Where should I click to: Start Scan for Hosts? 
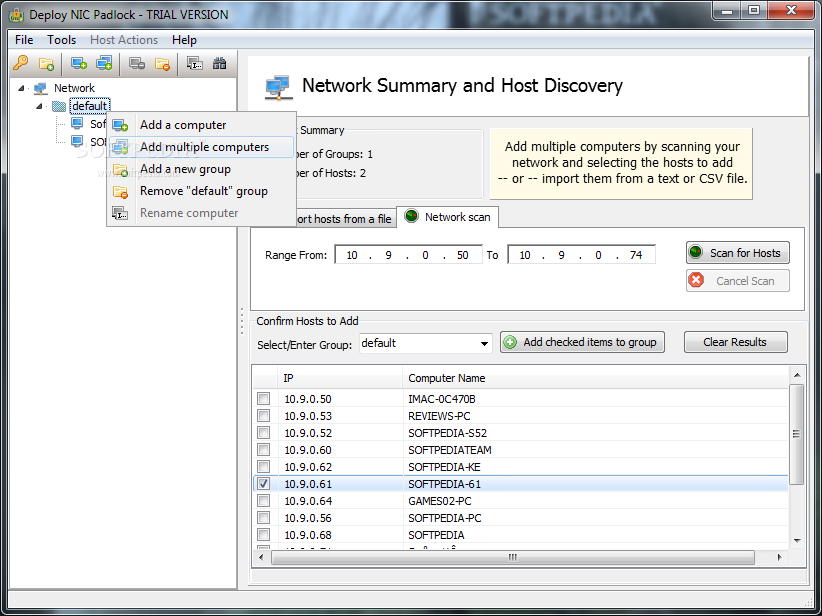(738, 253)
